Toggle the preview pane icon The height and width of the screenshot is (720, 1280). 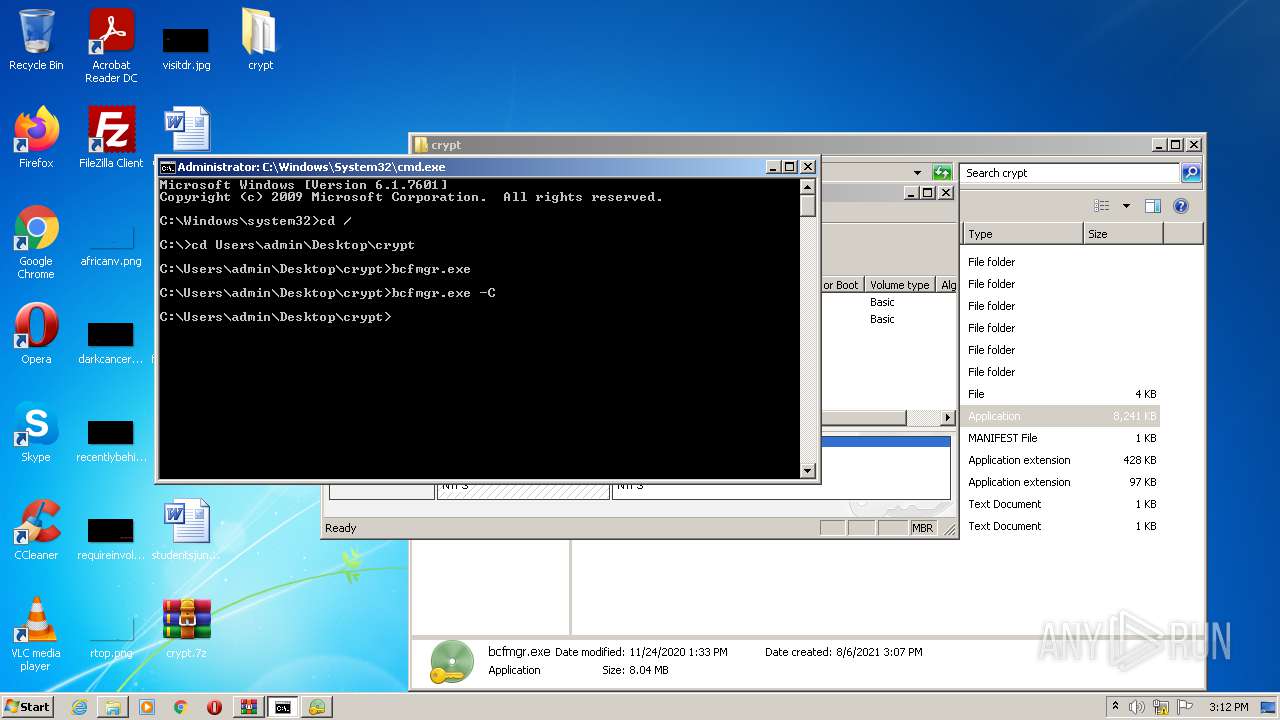1152,206
